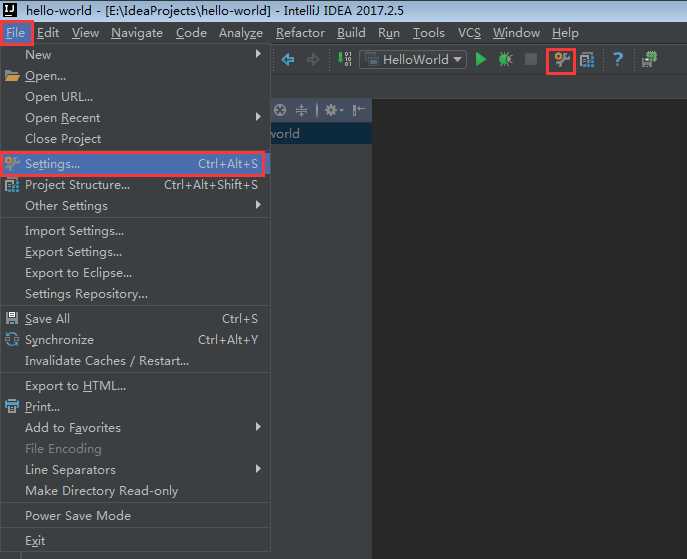Open the Edit menu
687x559 pixels.
(48, 33)
